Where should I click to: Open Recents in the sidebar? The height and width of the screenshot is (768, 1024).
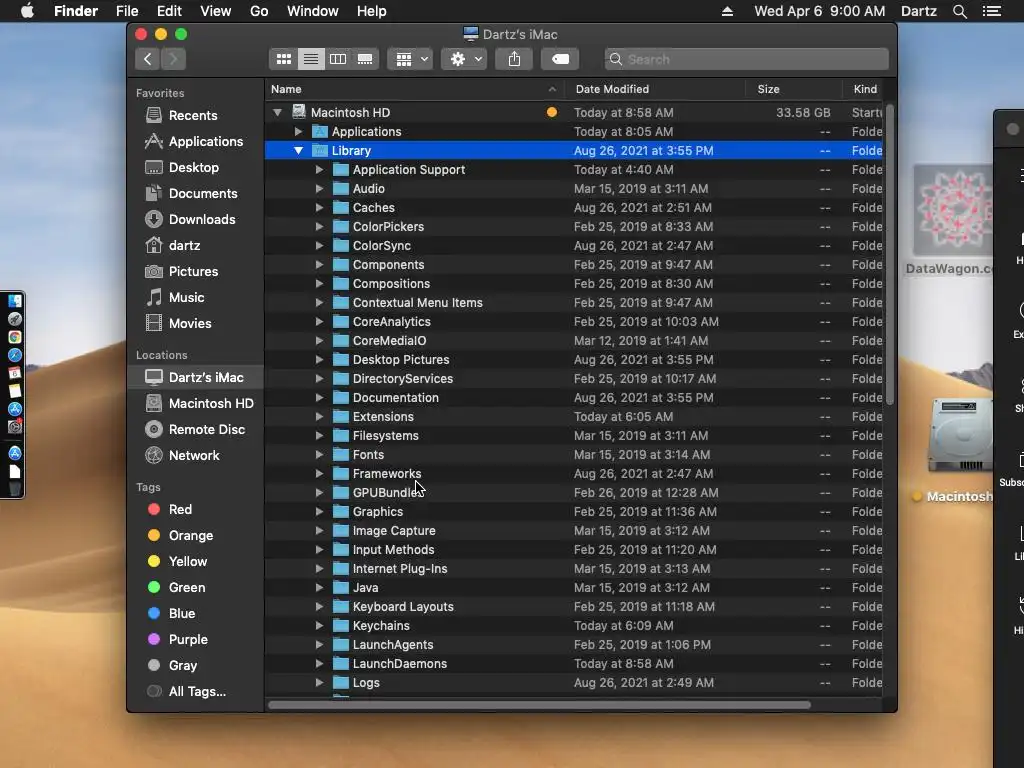[x=195, y=116]
